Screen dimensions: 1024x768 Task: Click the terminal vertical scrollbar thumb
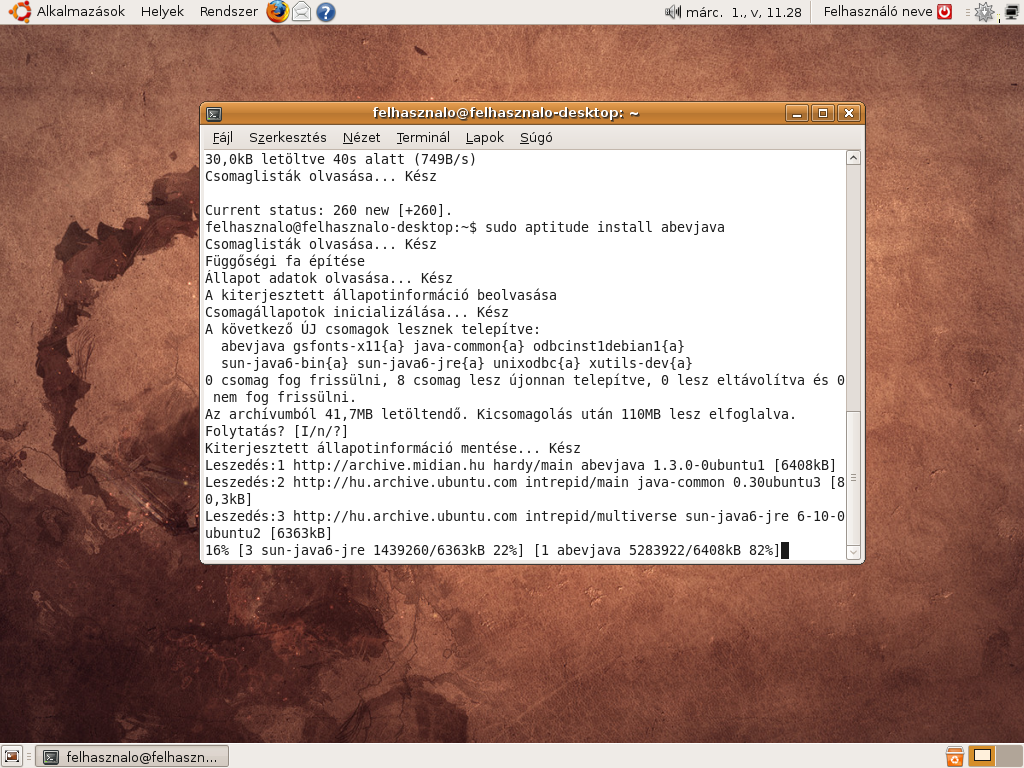[853, 478]
